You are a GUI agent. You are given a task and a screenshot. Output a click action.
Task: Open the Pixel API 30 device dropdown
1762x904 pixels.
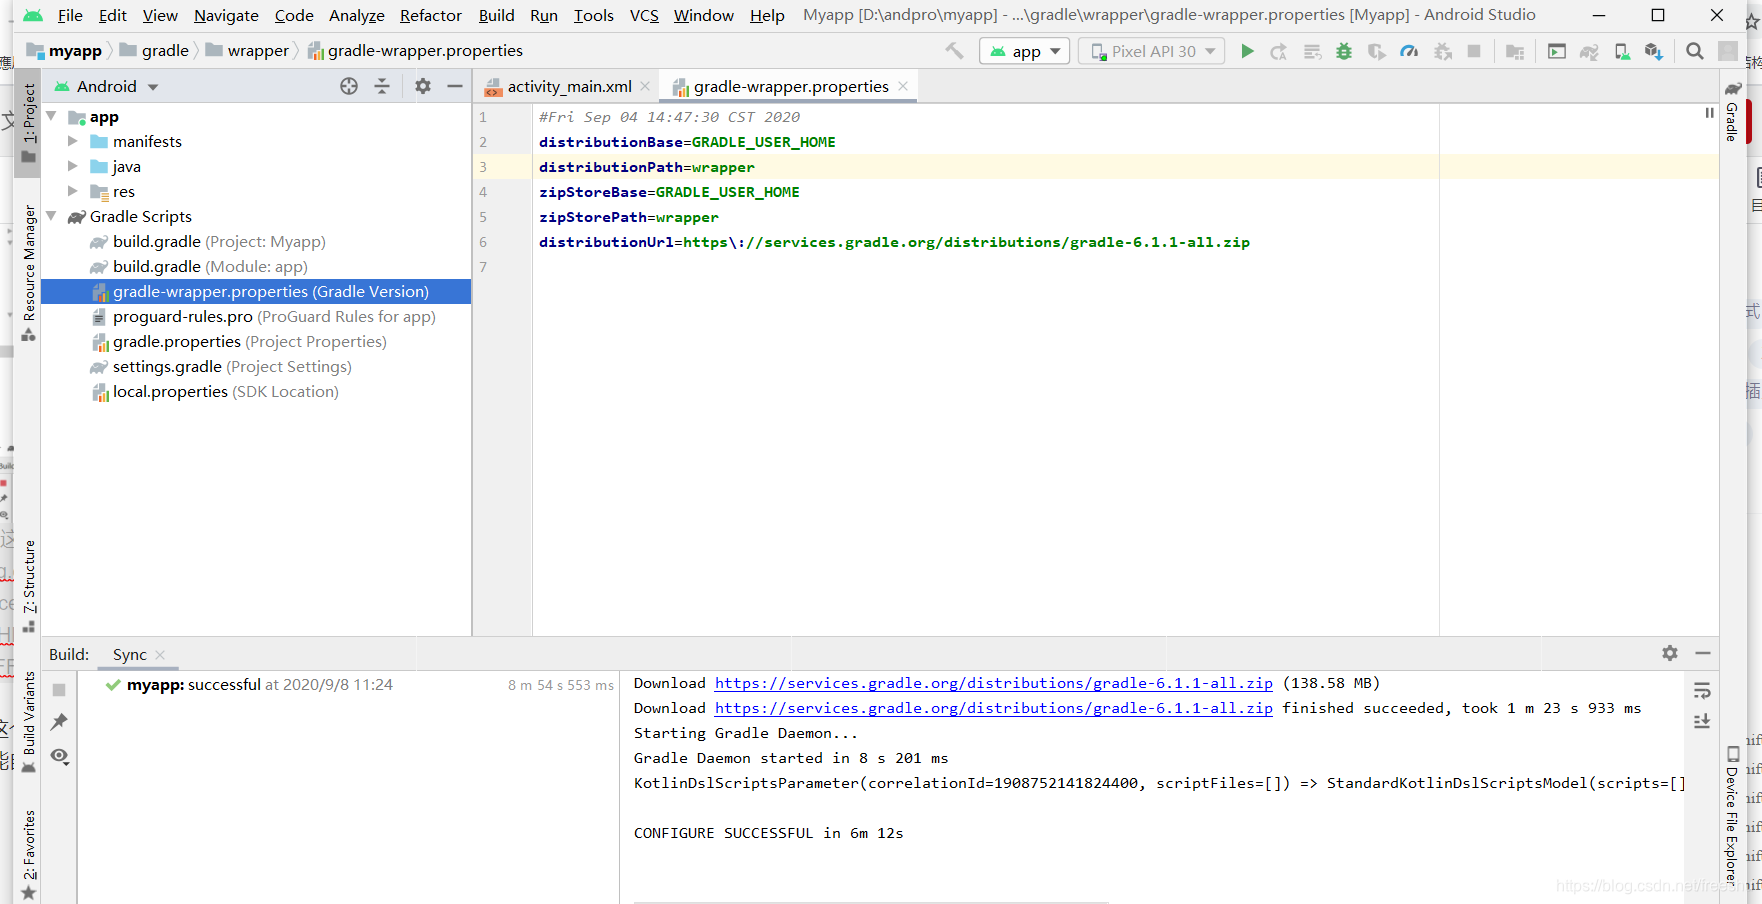tap(1152, 51)
